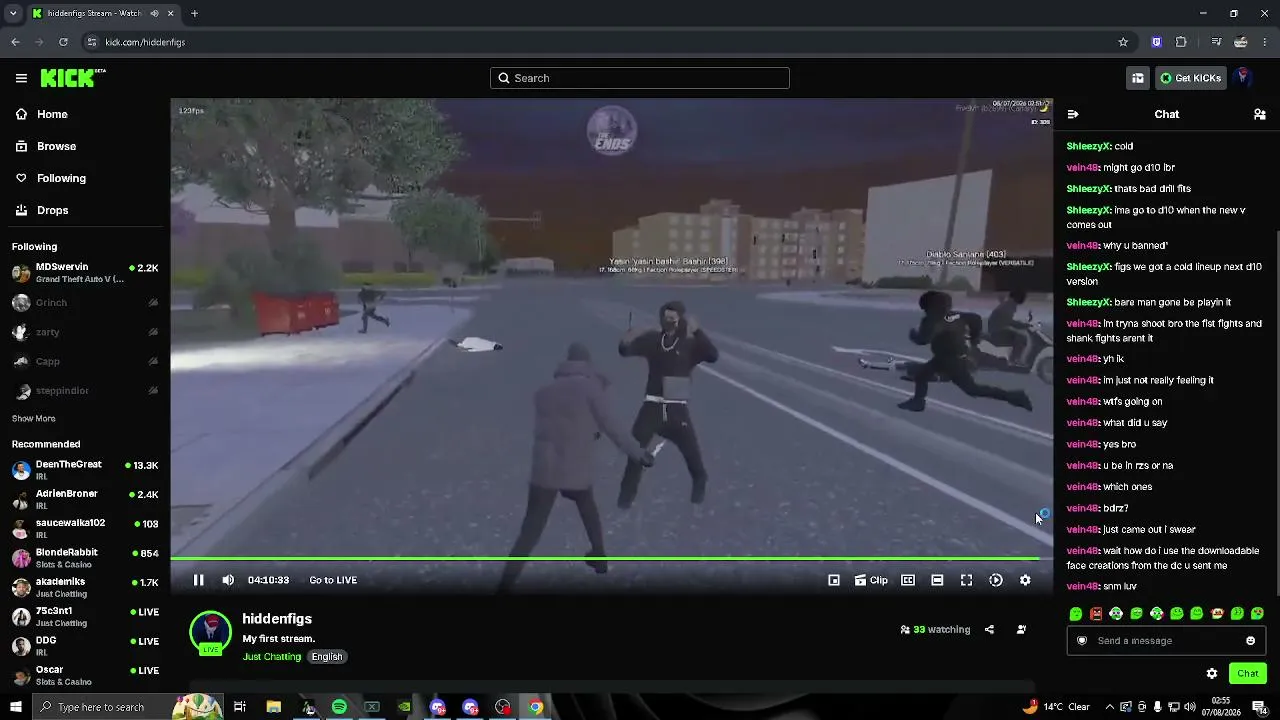
Task: Click the Get KICKs button
Action: [x=1191, y=78]
